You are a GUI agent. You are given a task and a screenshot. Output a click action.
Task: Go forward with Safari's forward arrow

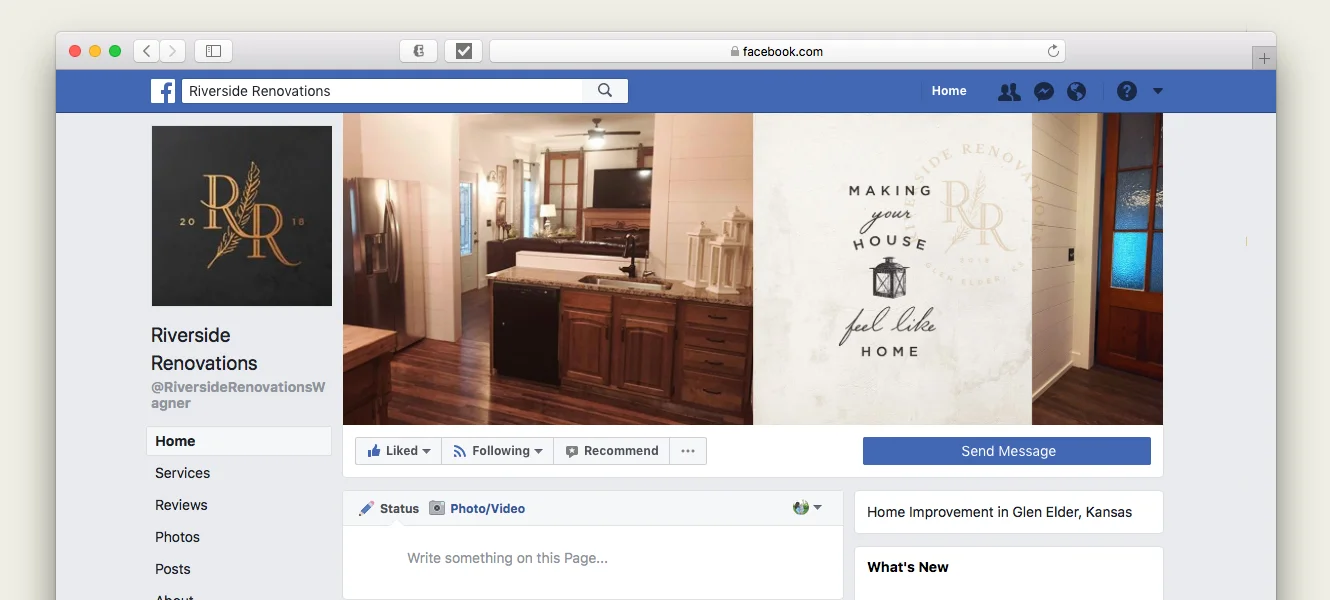[173, 51]
